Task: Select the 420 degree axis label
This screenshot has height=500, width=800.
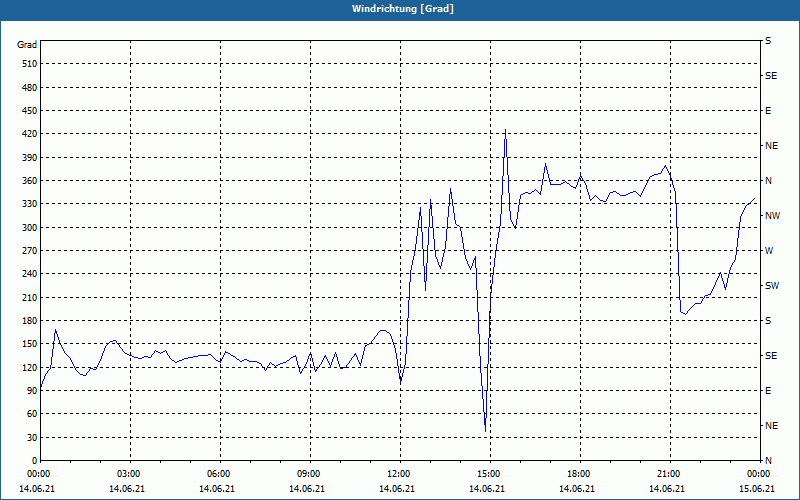Action: point(30,134)
